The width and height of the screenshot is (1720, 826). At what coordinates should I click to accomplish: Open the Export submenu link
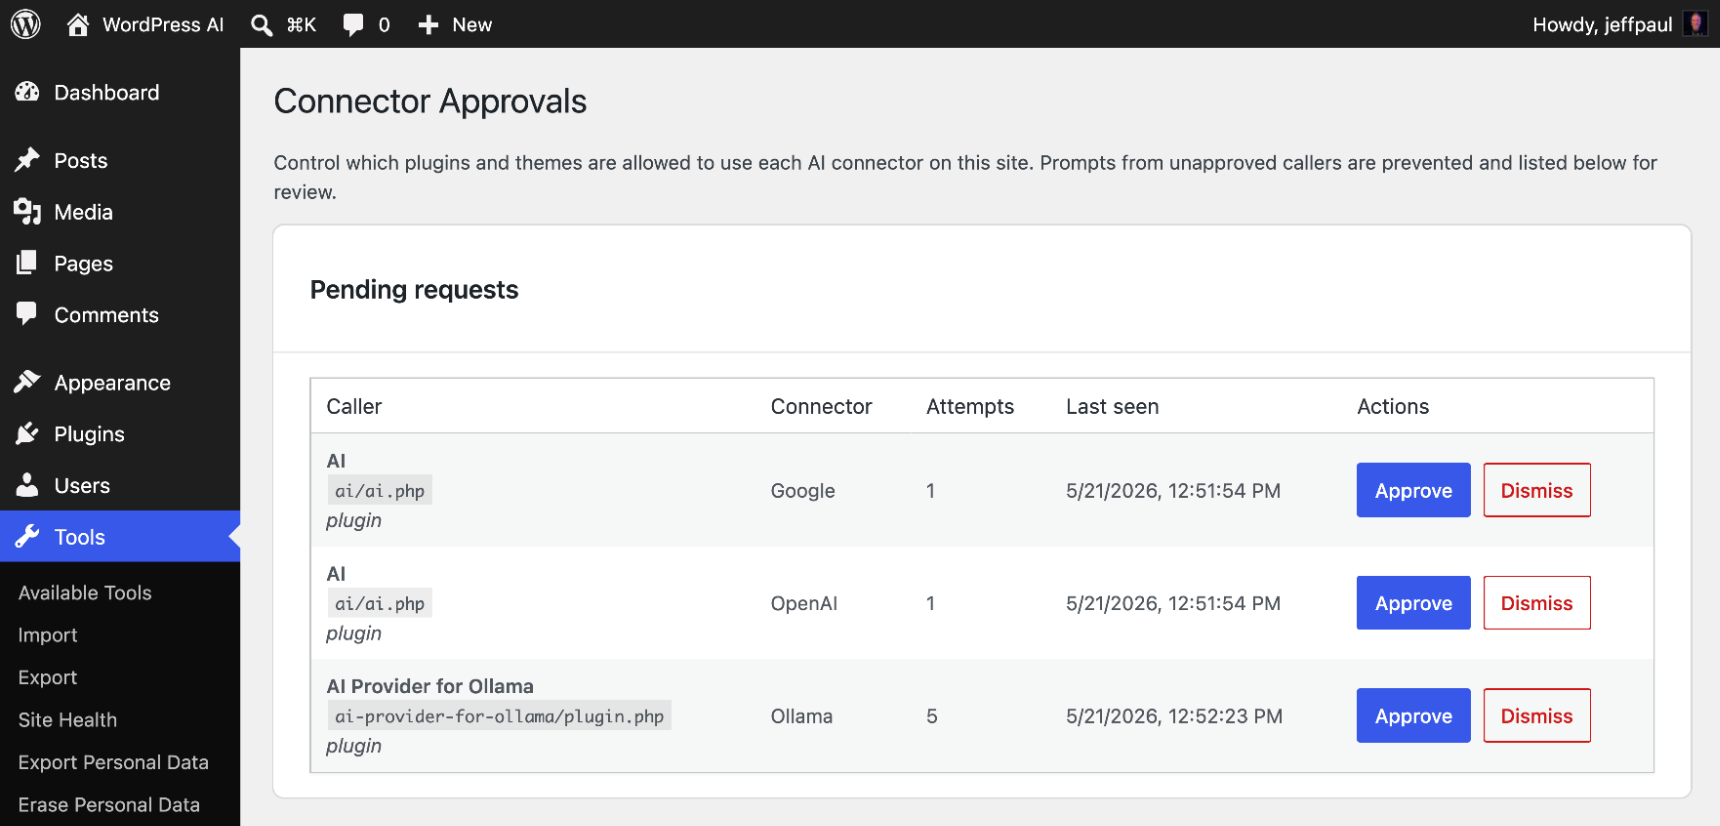[48, 677]
